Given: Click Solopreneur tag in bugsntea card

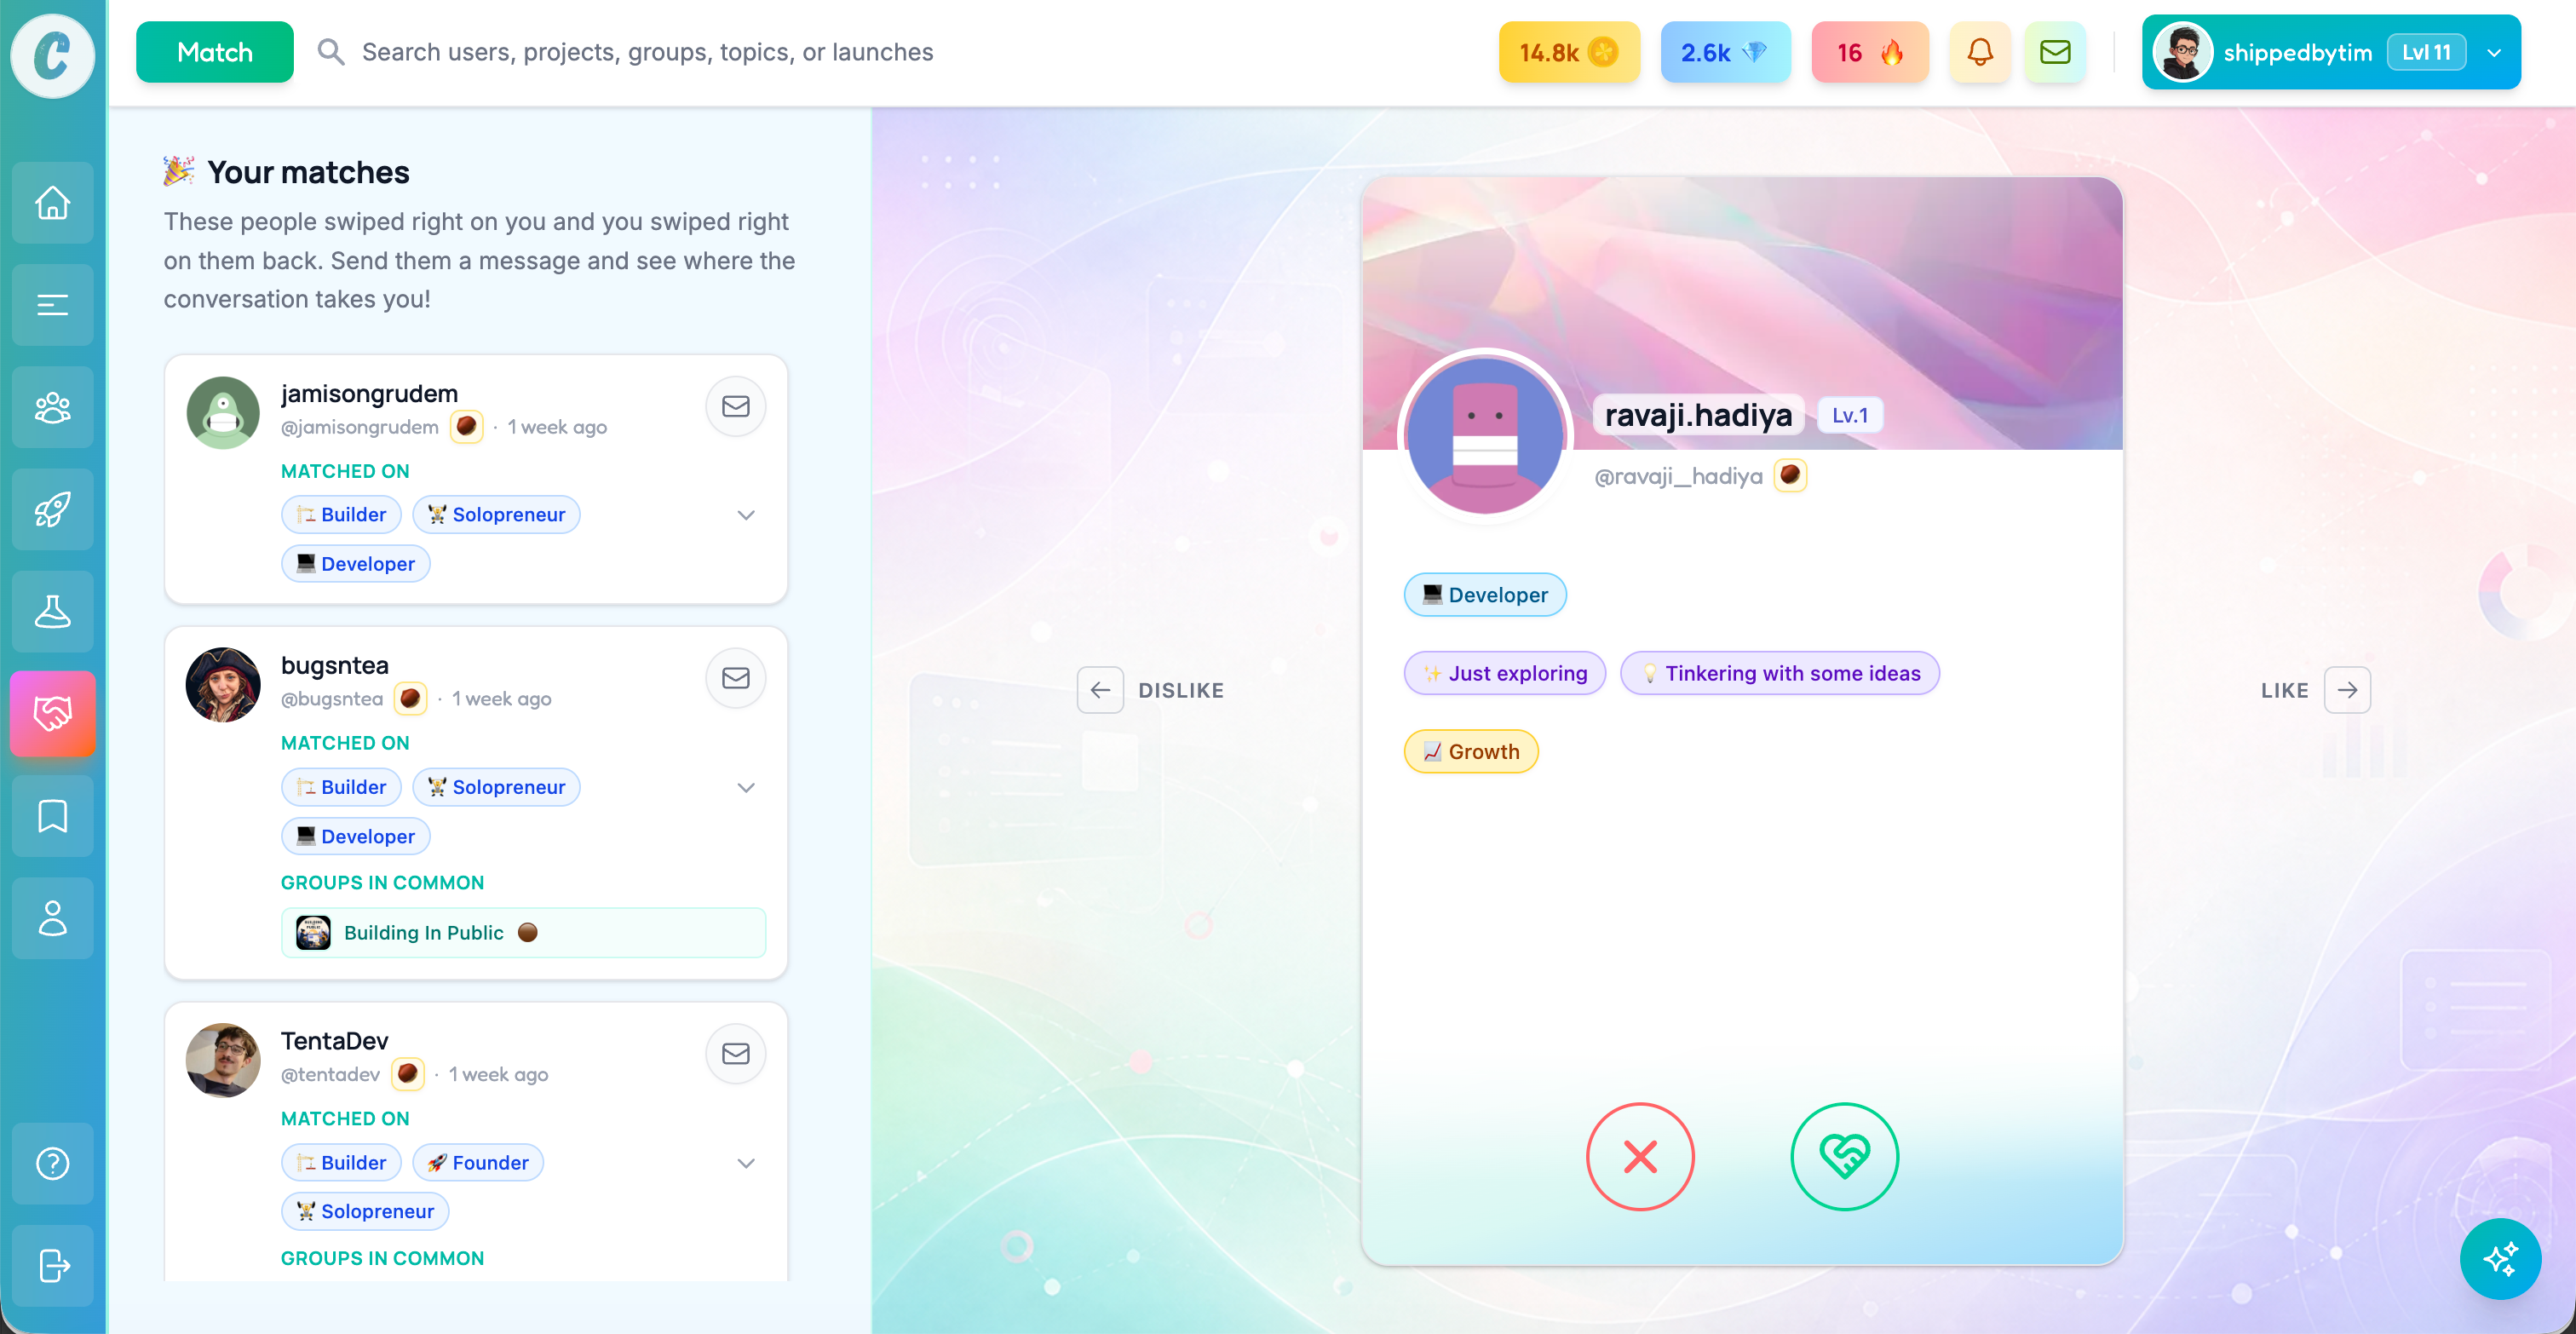Looking at the screenshot, I should pyautogui.click(x=496, y=787).
